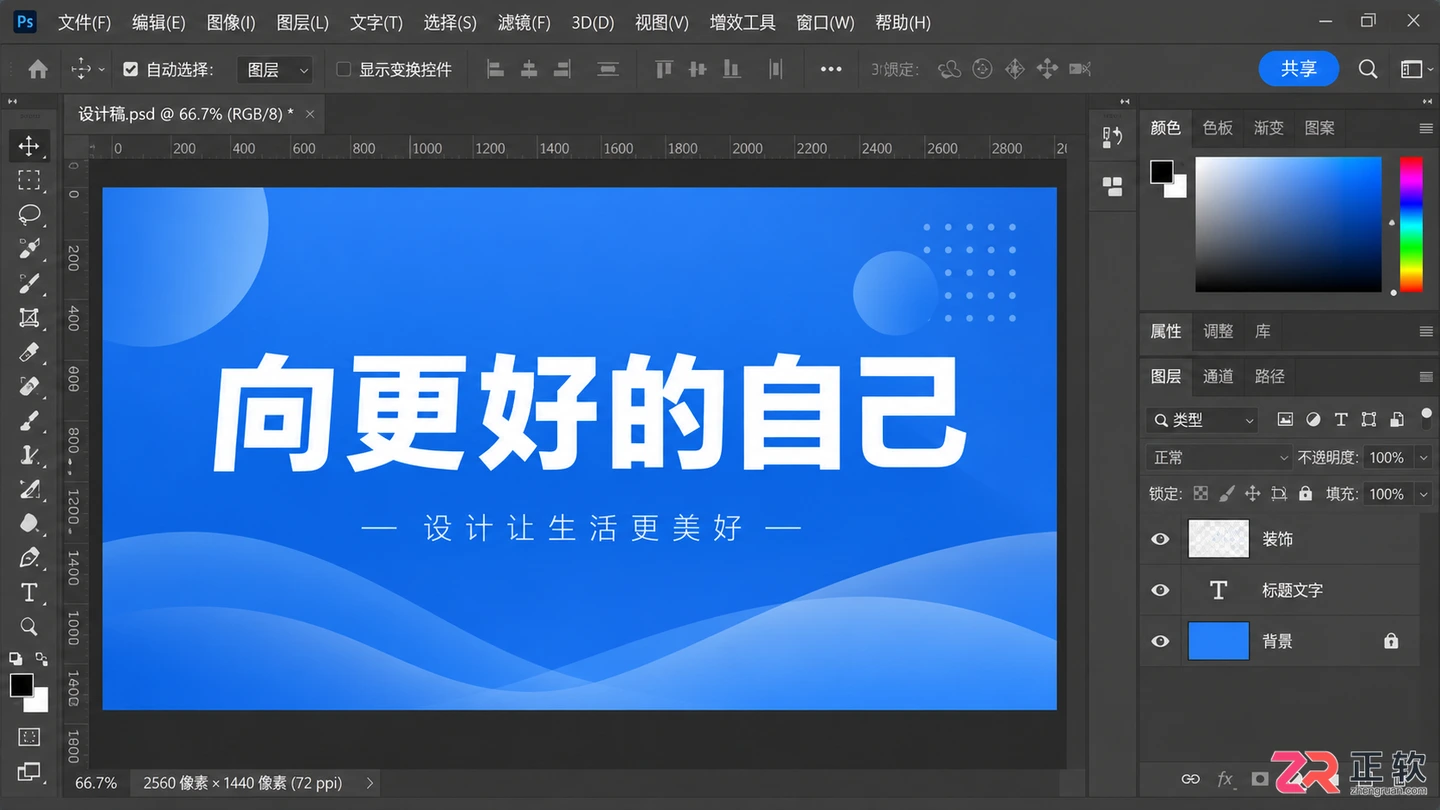This screenshot has height=810, width=1440.
Task: Close the 设计稿.psd document tab
Action: (310, 114)
